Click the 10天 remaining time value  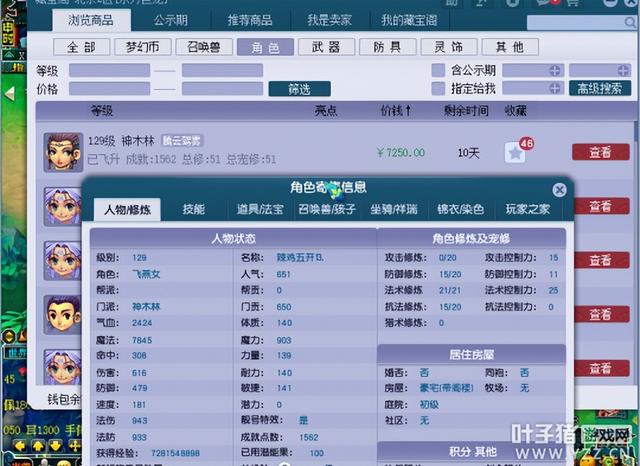468,153
